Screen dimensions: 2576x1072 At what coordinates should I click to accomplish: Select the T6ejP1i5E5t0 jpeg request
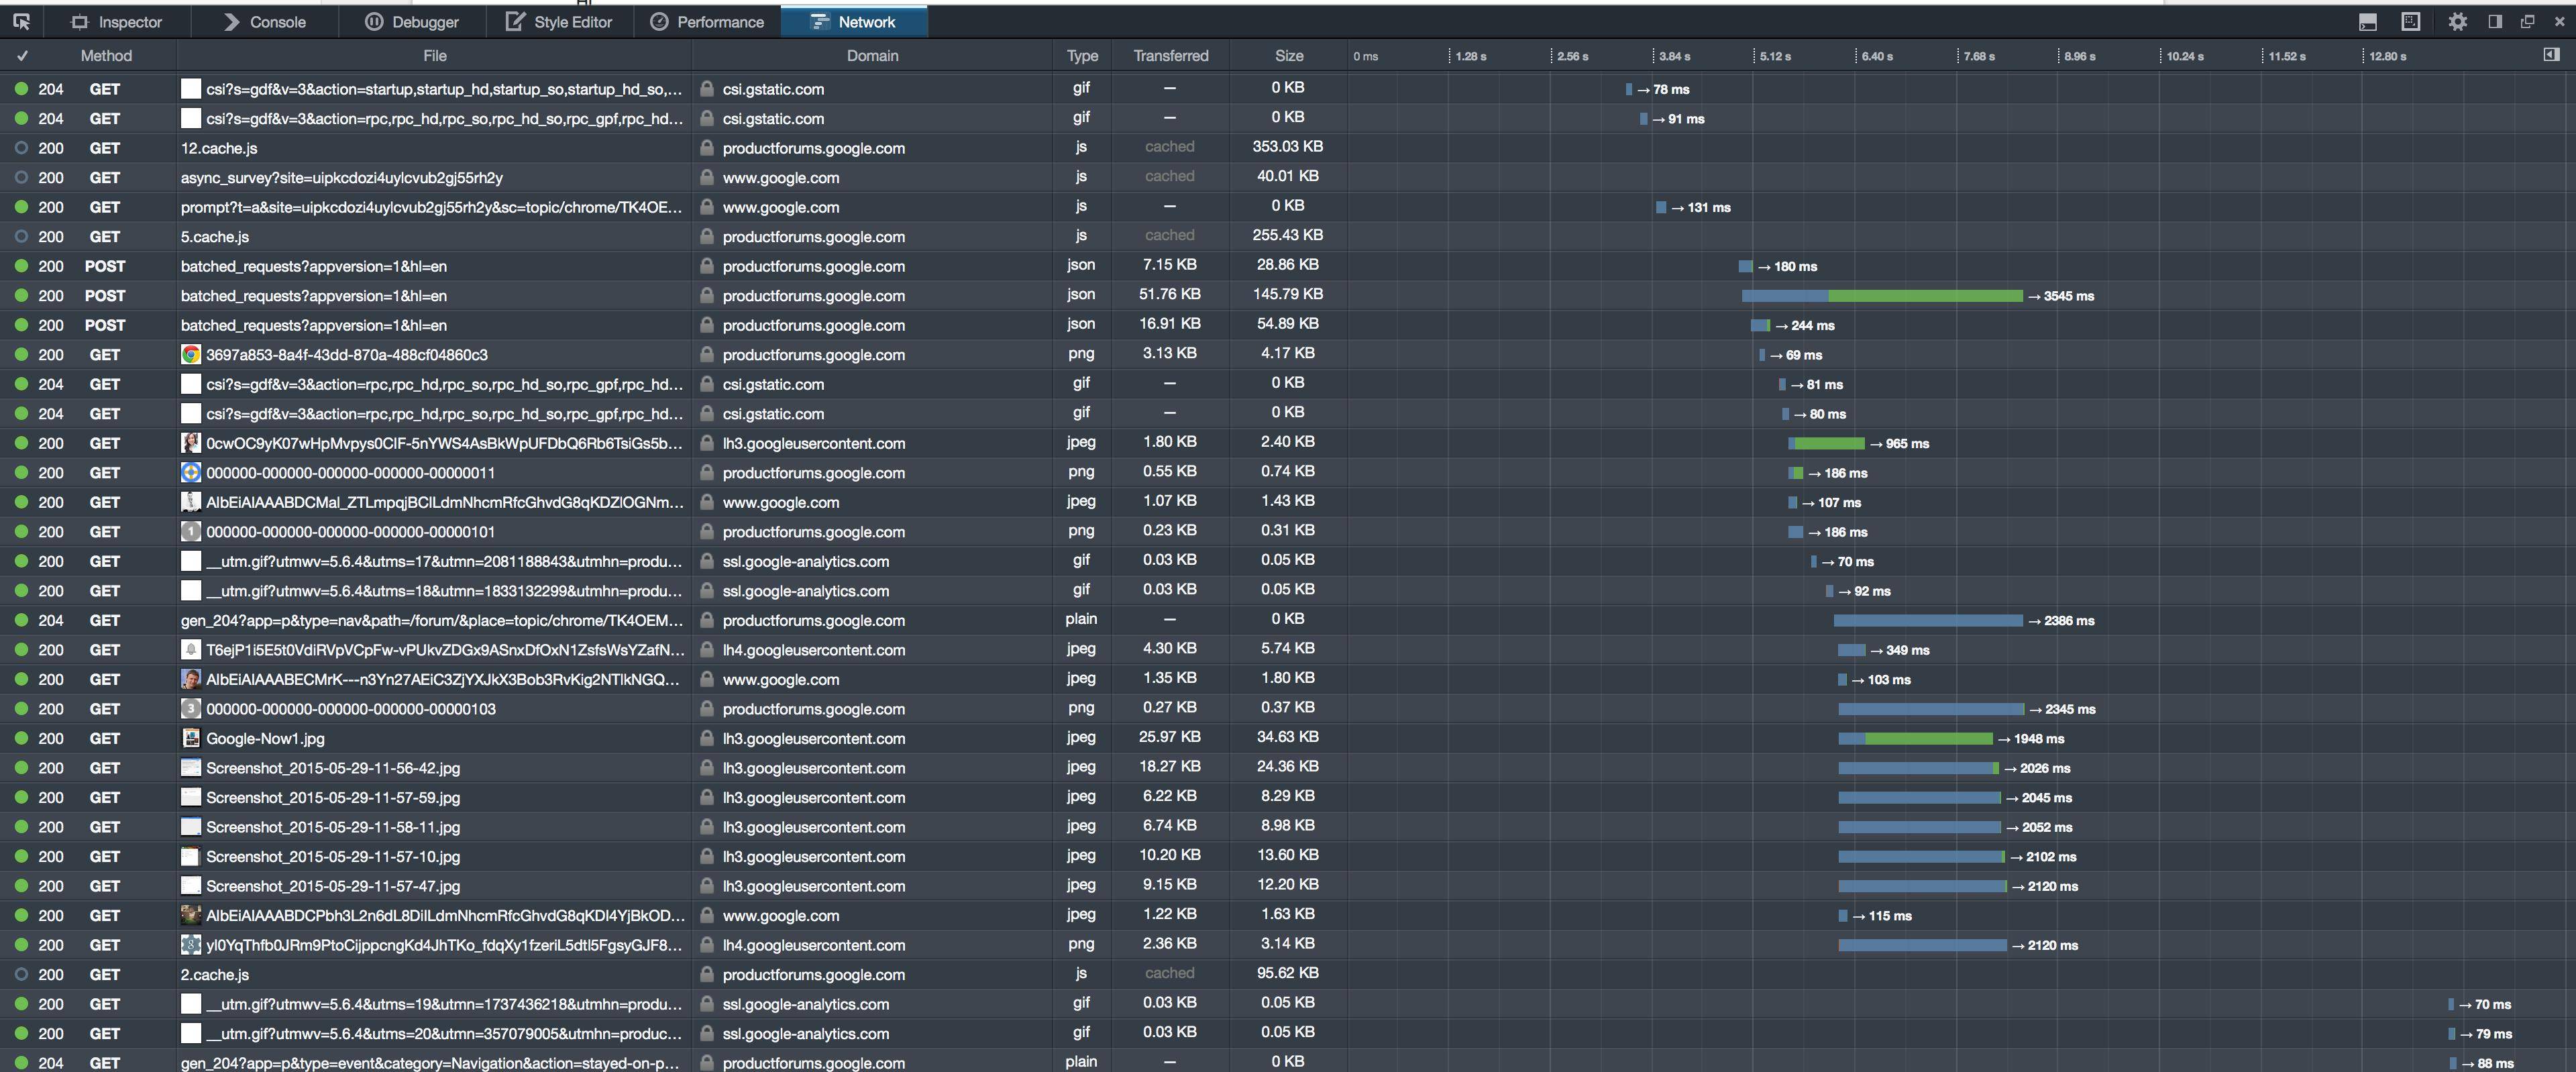tap(1288, 650)
